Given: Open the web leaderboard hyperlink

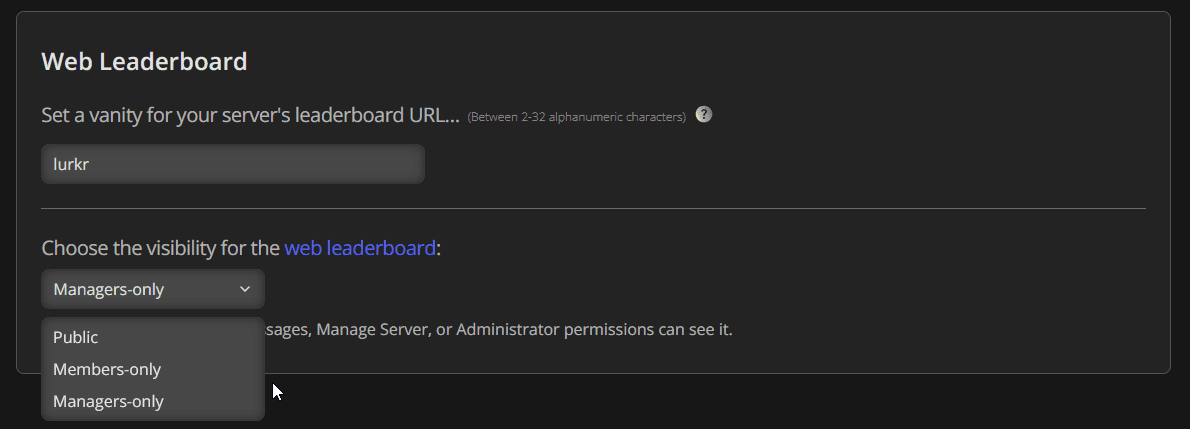Looking at the screenshot, I should click(x=360, y=248).
